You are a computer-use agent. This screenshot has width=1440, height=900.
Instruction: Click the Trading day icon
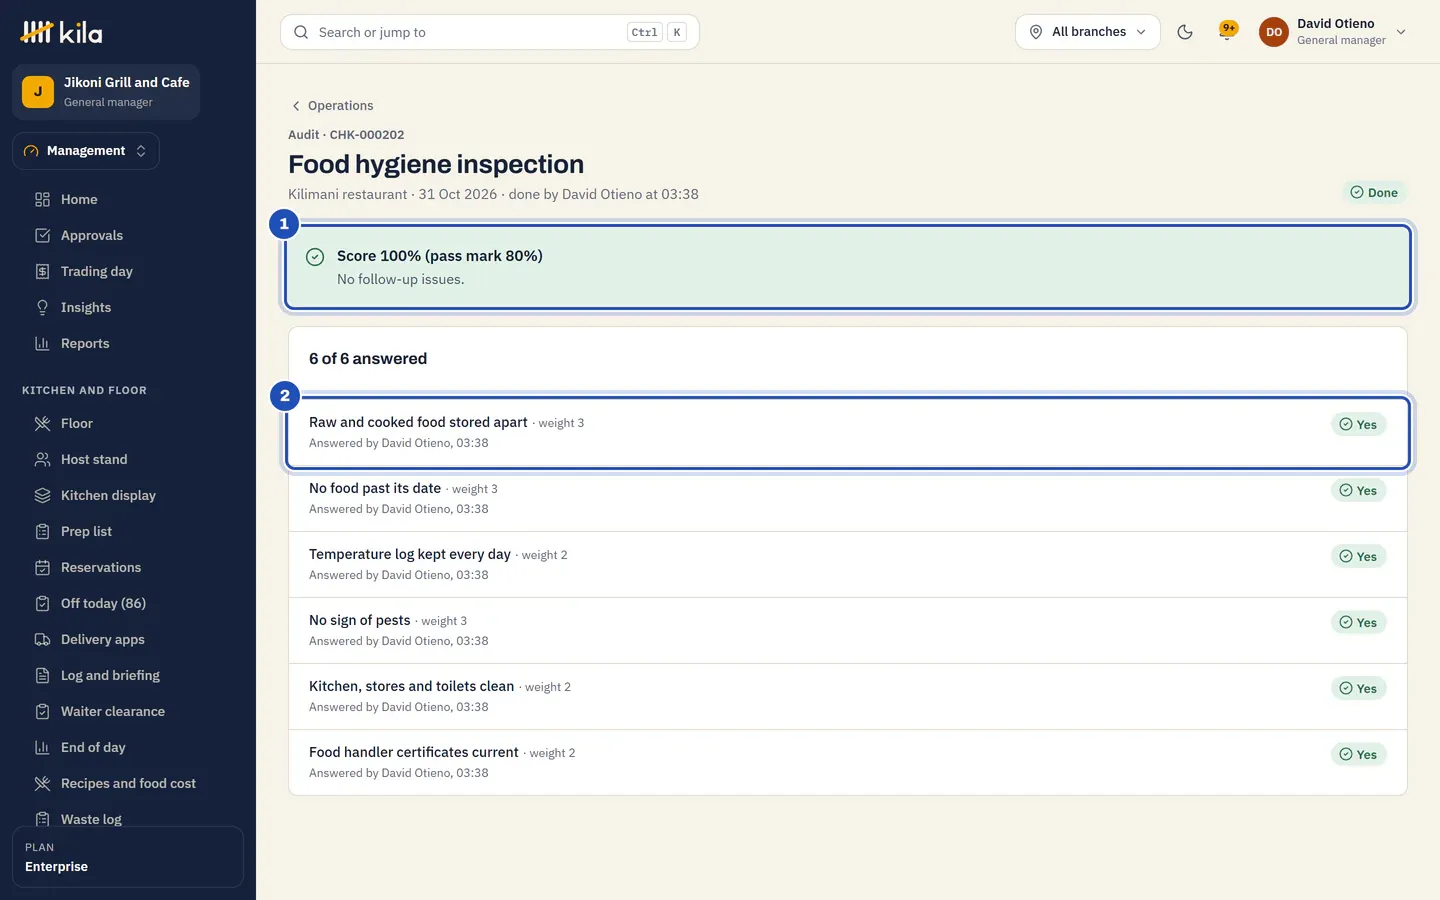point(42,271)
